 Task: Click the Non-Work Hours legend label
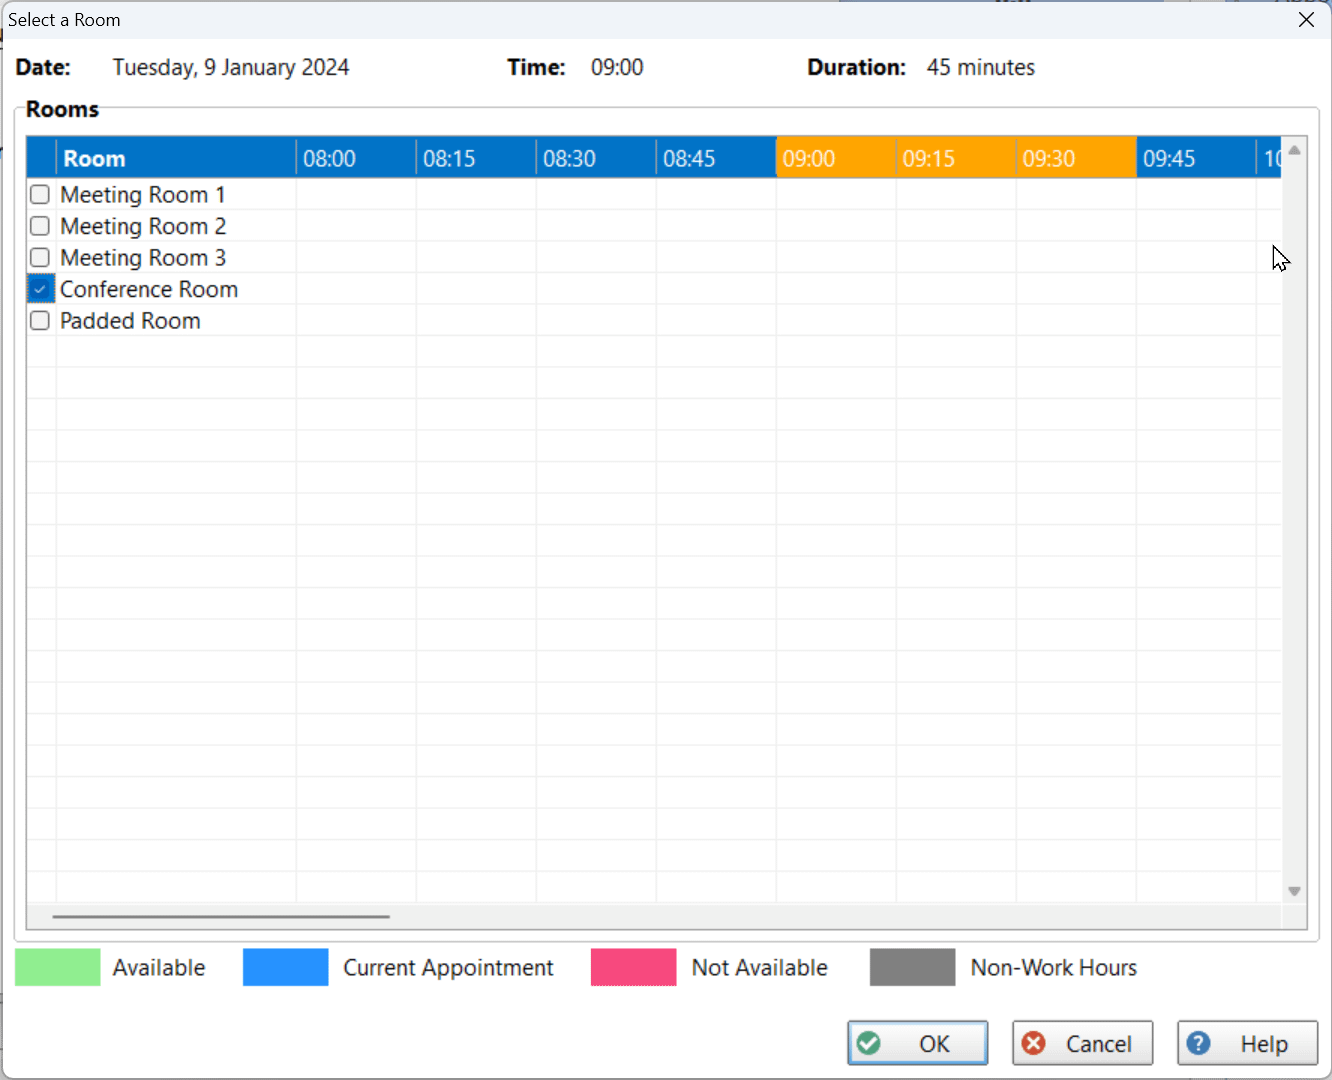tap(1054, 967)
